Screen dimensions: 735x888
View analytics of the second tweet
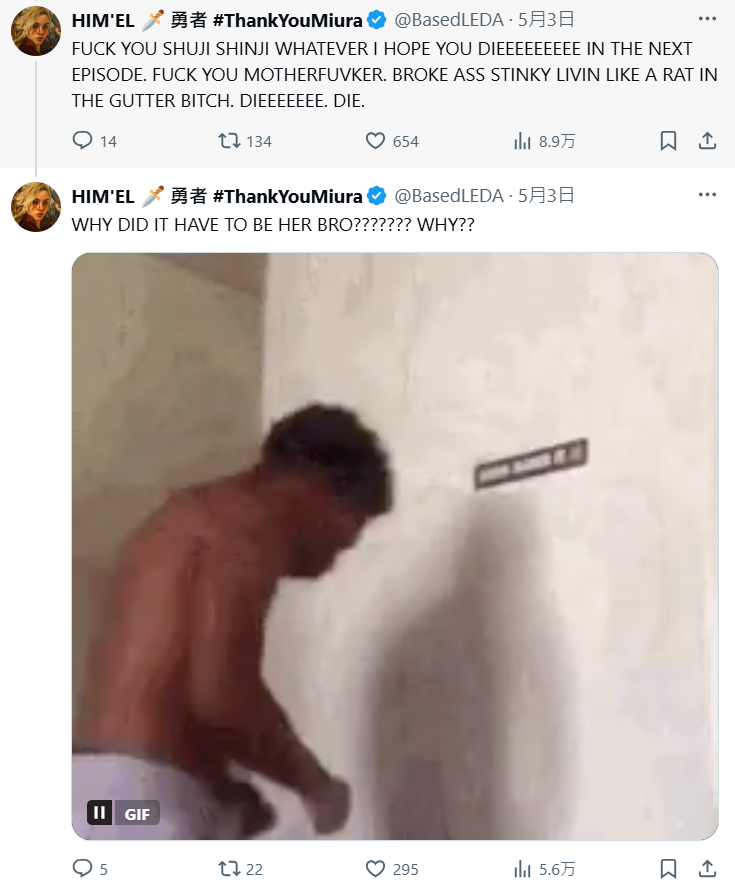click(544, 869)
